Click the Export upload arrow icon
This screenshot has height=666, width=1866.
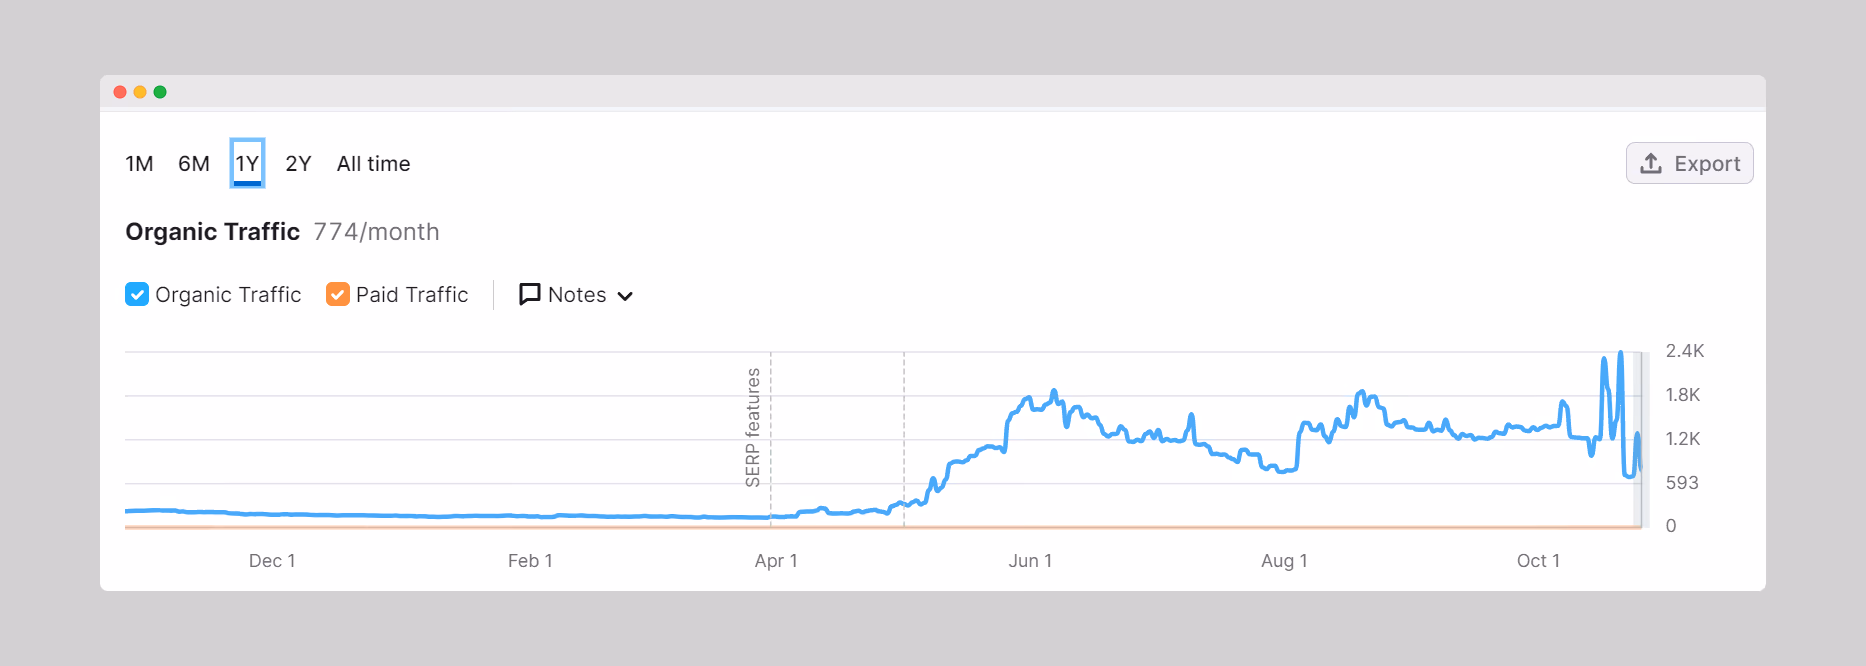[x=1651, y=163]
